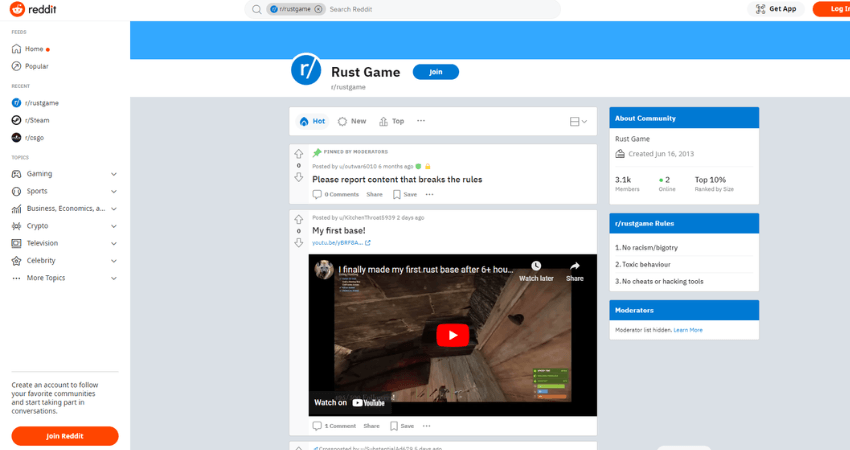This screenshot has width=850, height=450.
Task: Open comments on pinned post
Action: tap(336, 195)
